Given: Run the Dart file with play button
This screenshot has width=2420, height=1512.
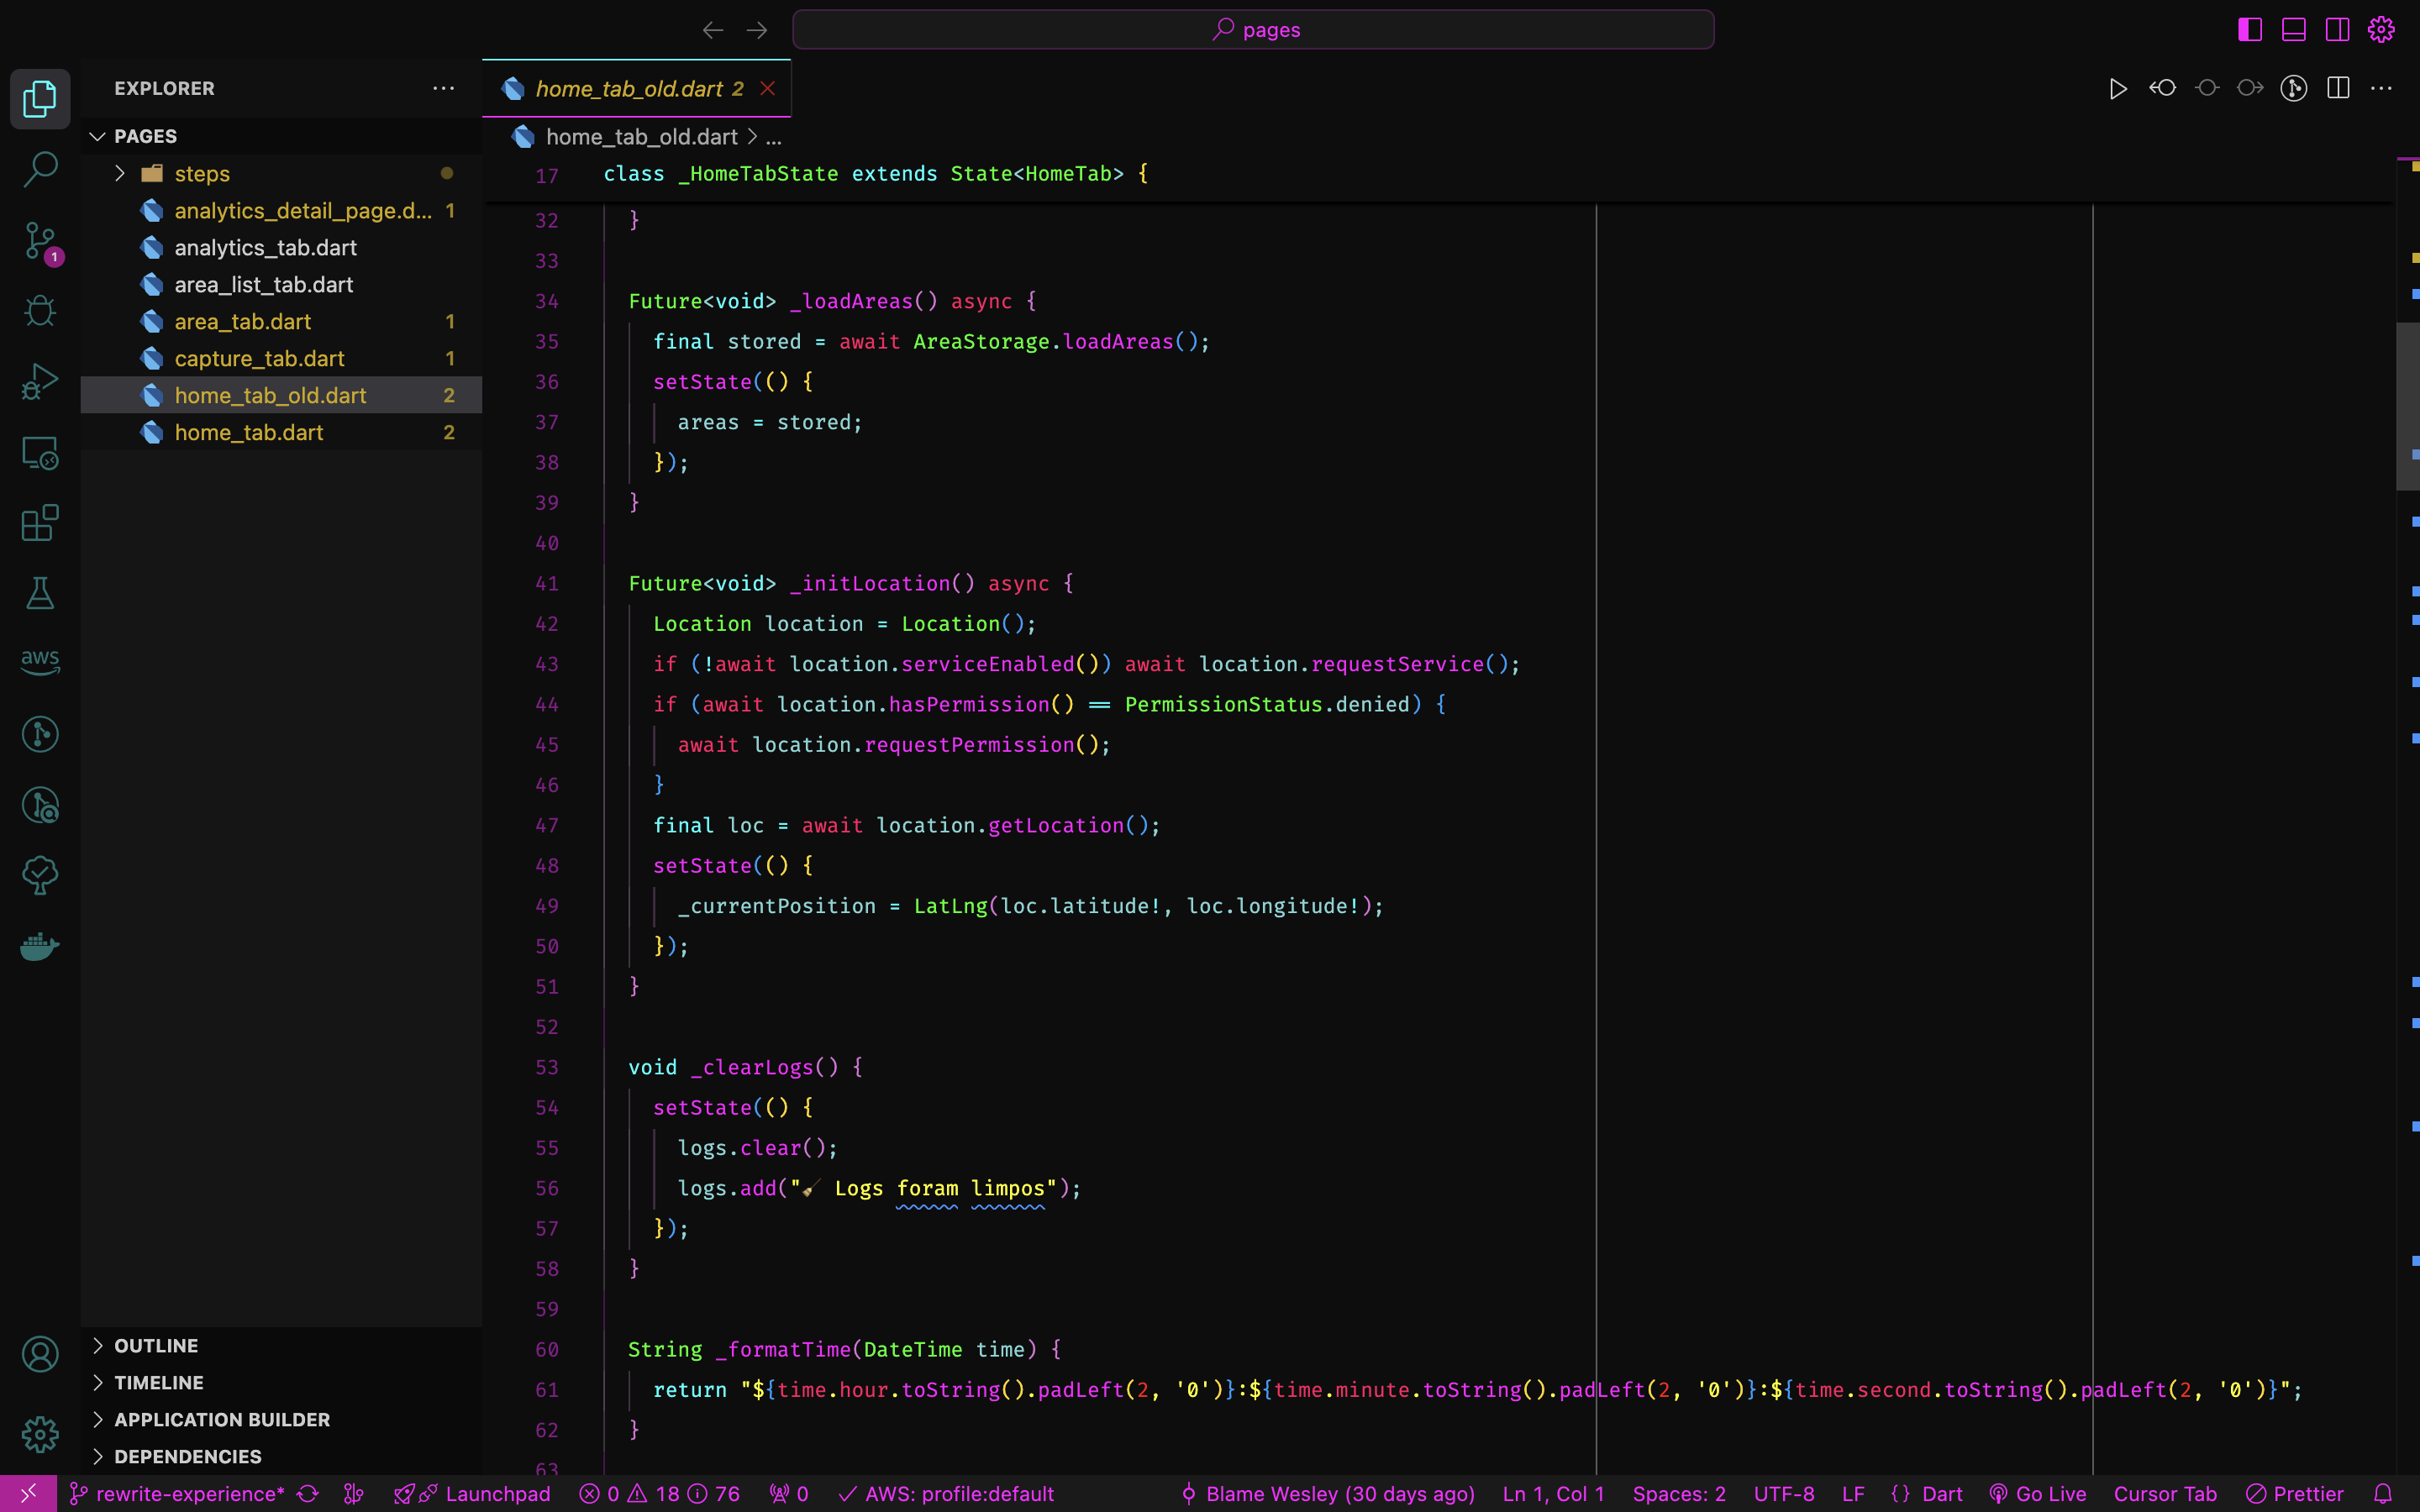Looking at the screenshot, I should click(2117, 89).
